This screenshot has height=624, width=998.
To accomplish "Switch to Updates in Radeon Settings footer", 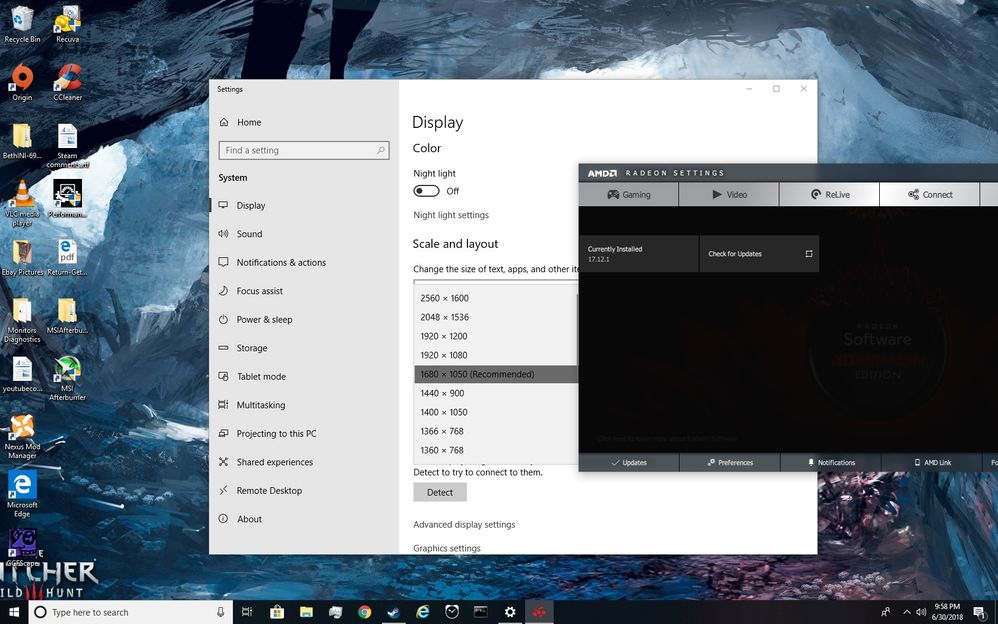I will [x=629, y=462].
